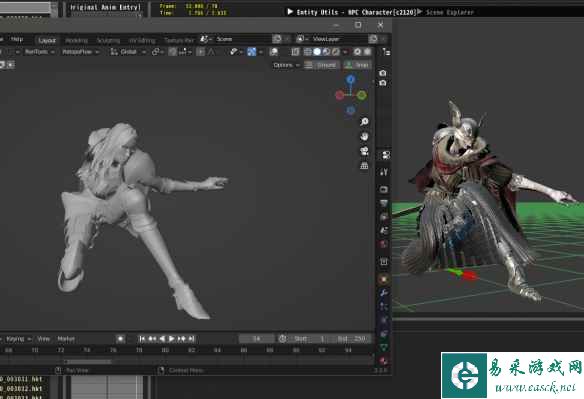This screenshot has height=399, width=584.
Task: Open World properties tab icon
Action: point(384,244)
